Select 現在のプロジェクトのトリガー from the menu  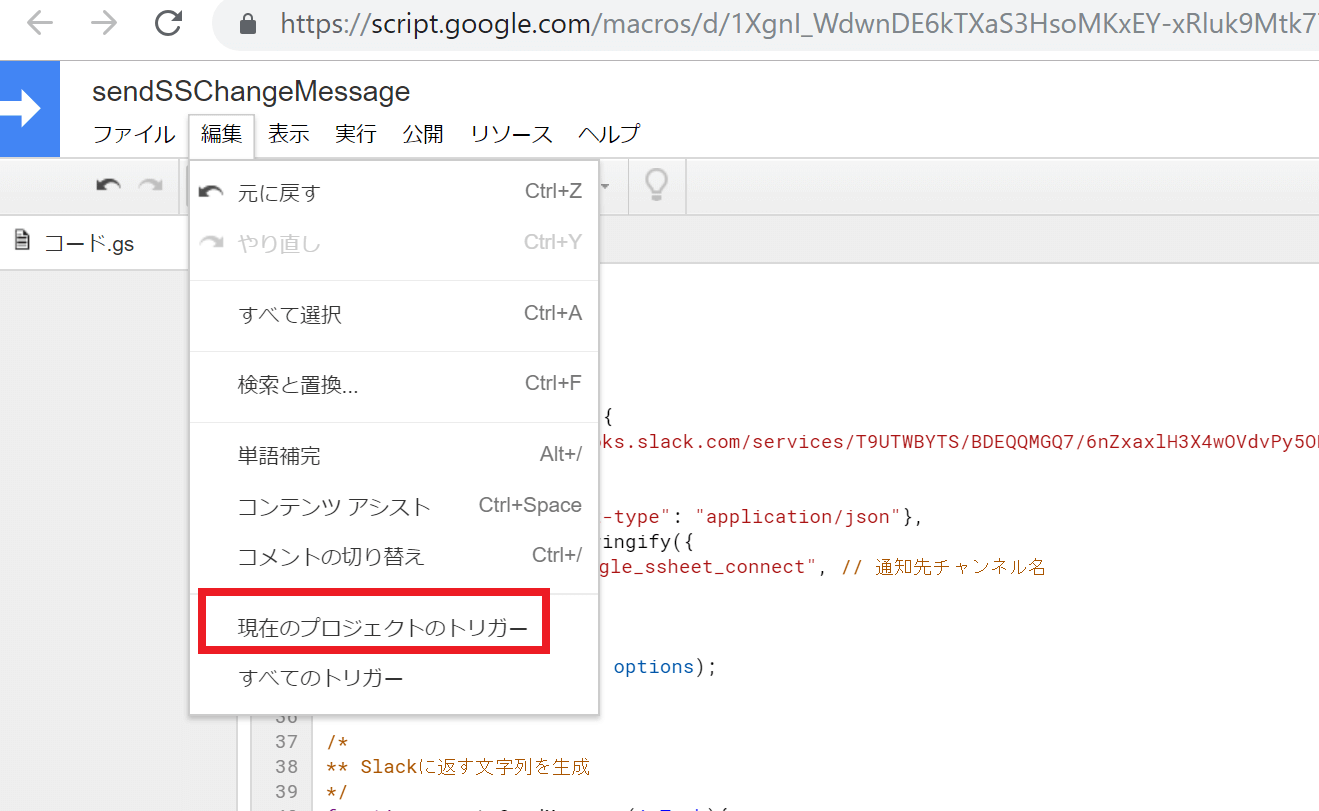[382, 629]
